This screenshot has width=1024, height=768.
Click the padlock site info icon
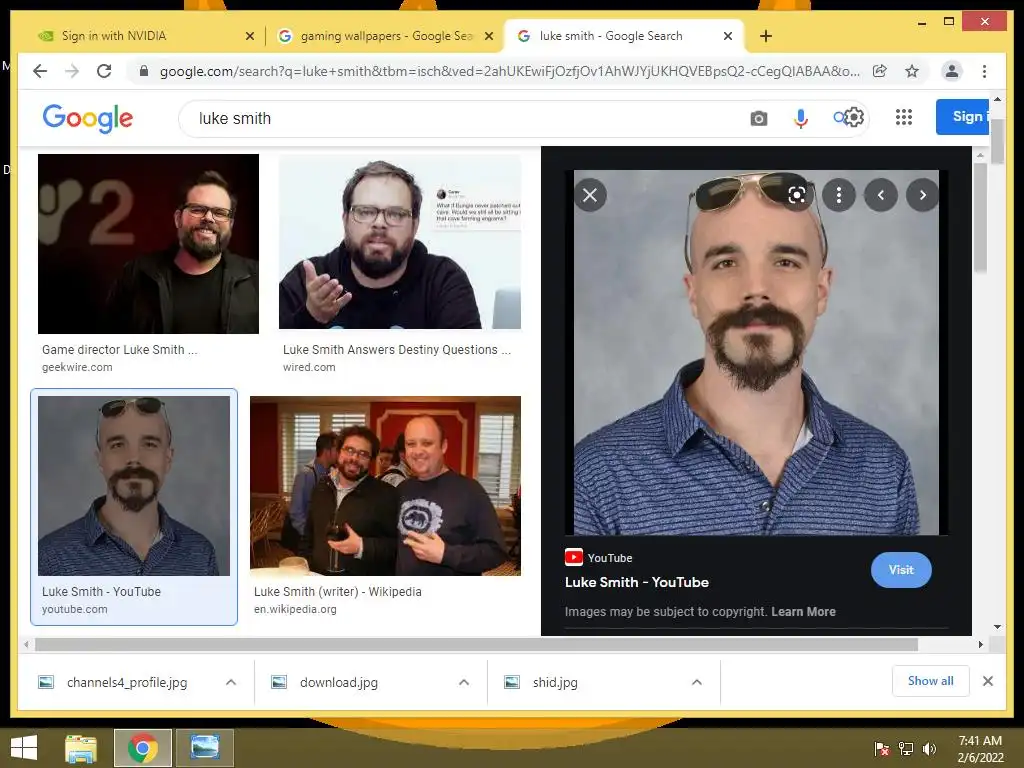point(144,71)
